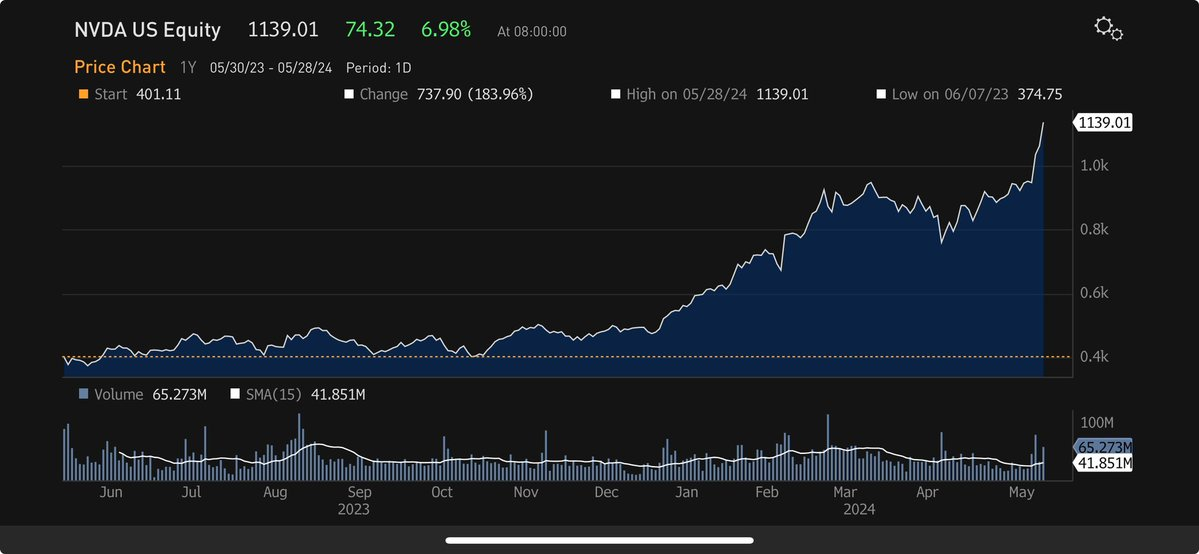Click the Jan month label
Screen dimensions: 1199x554
(687, 493)
